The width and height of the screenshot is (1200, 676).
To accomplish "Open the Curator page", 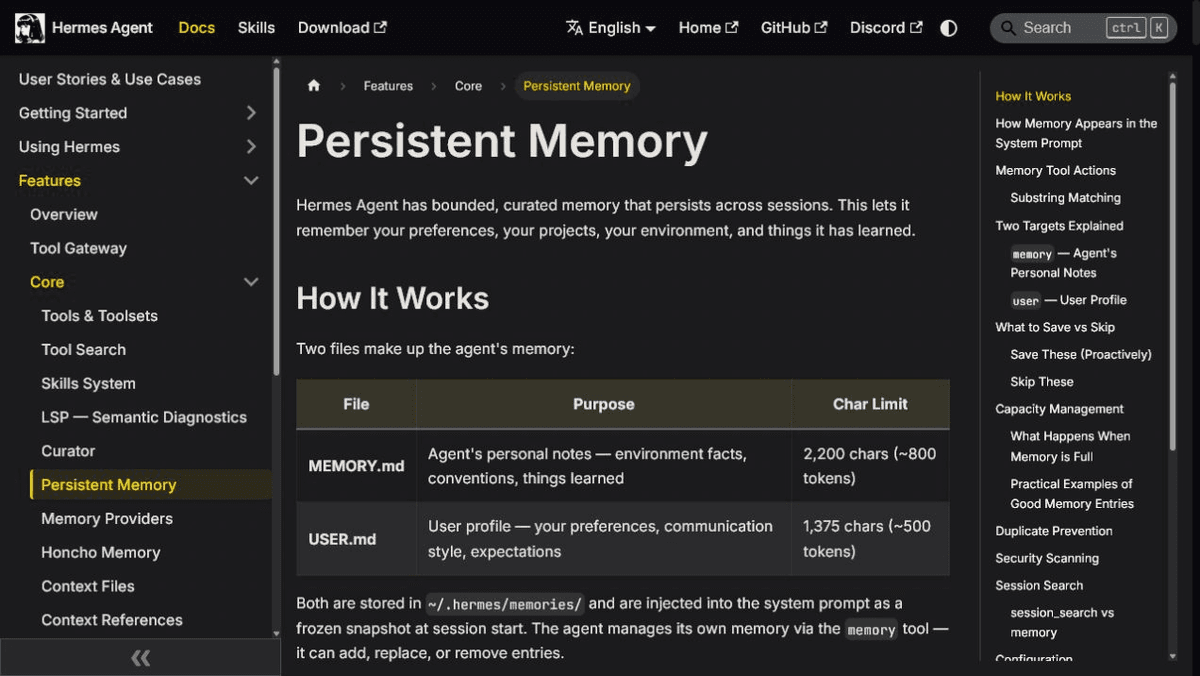I will click(x=68, y=451).
